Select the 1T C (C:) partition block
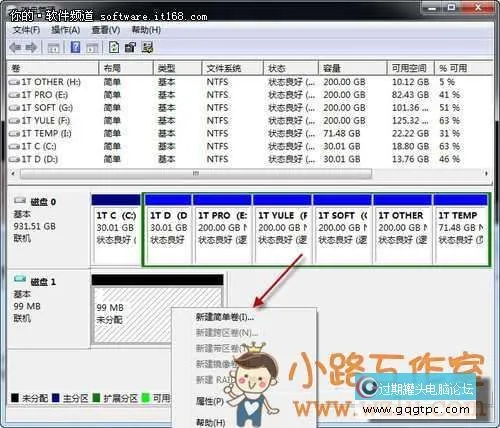 (x=116, y=229)
